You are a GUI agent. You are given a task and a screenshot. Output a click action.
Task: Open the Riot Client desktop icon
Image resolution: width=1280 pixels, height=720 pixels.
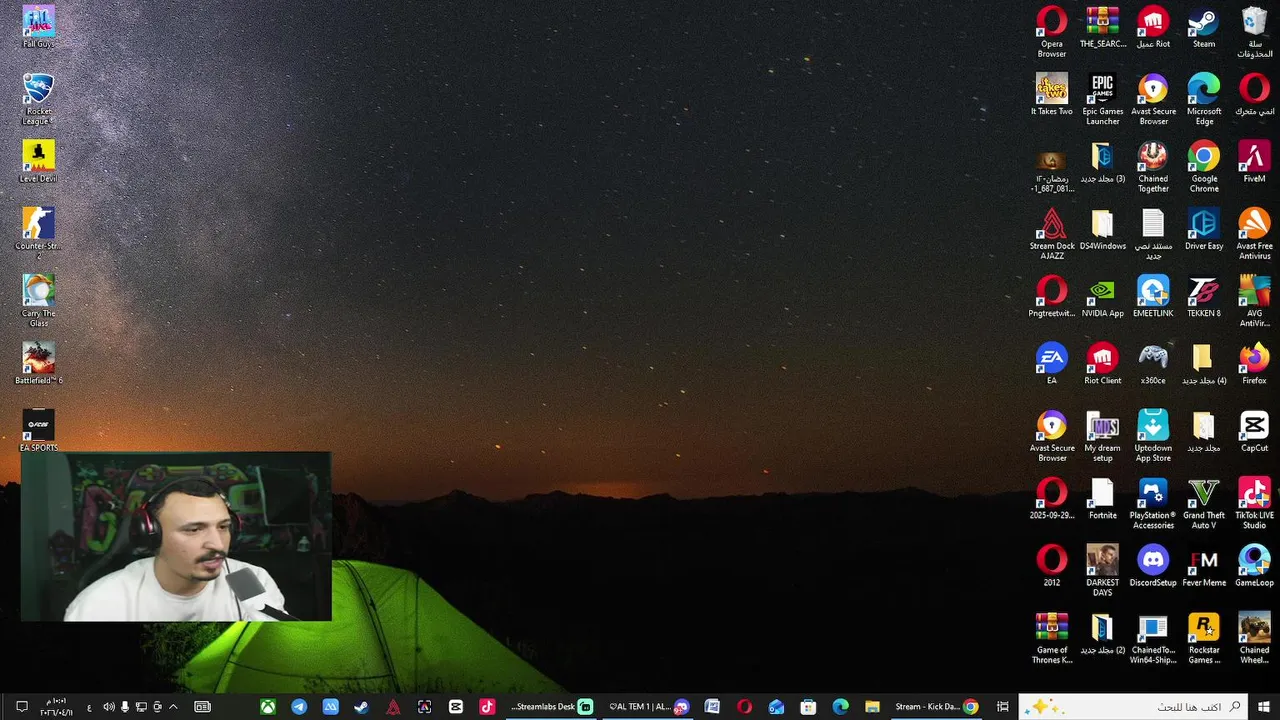tap(1102, 363)
